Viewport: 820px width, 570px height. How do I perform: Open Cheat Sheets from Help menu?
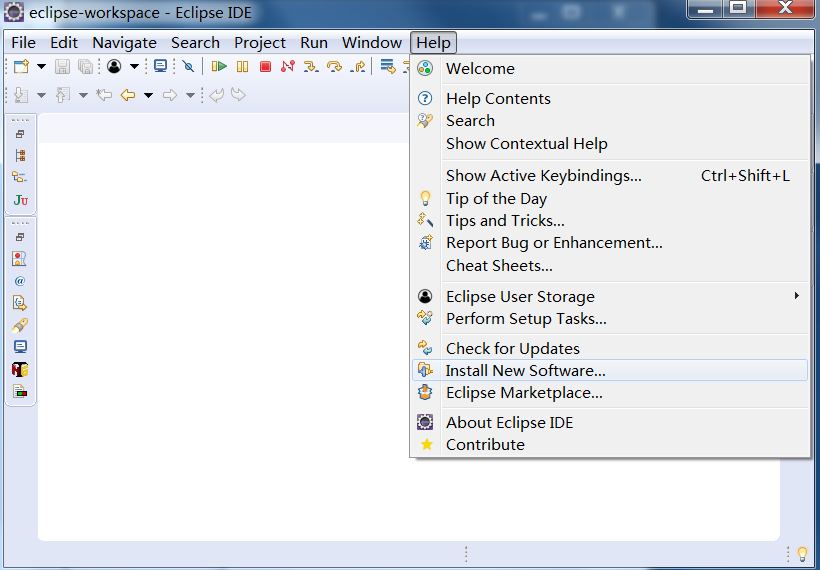click(x=610, y=266)
